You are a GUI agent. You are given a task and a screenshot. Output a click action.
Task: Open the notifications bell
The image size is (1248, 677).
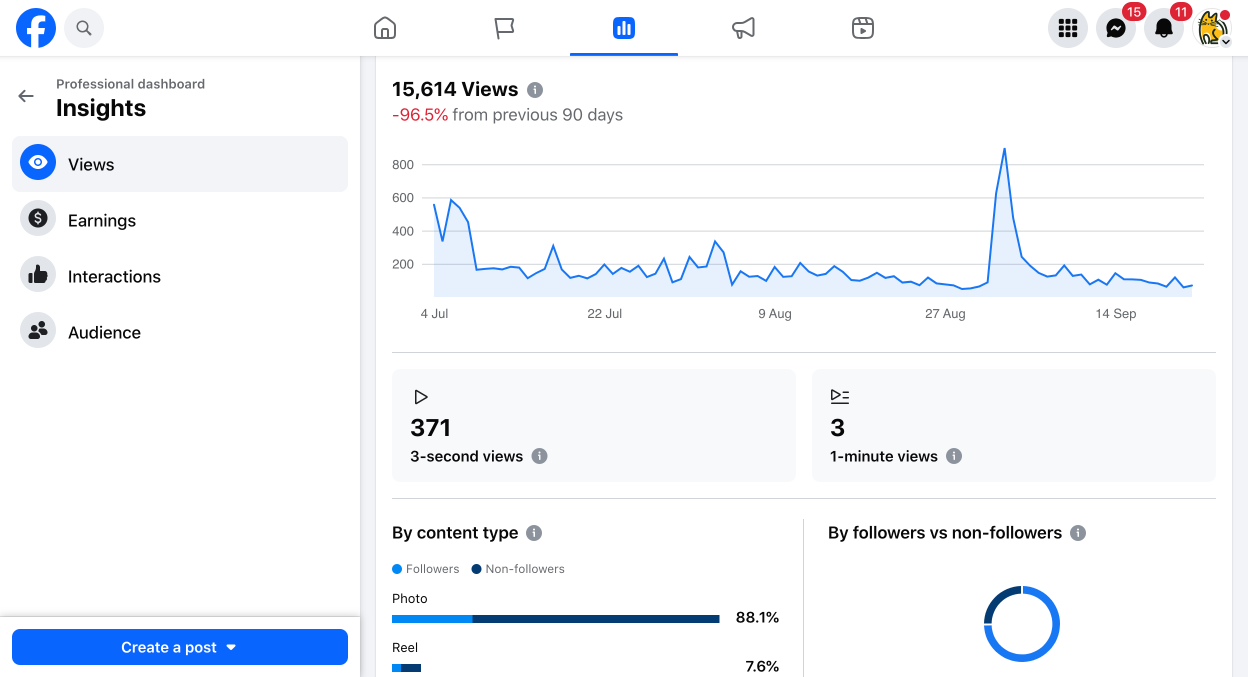(1164, 28)
